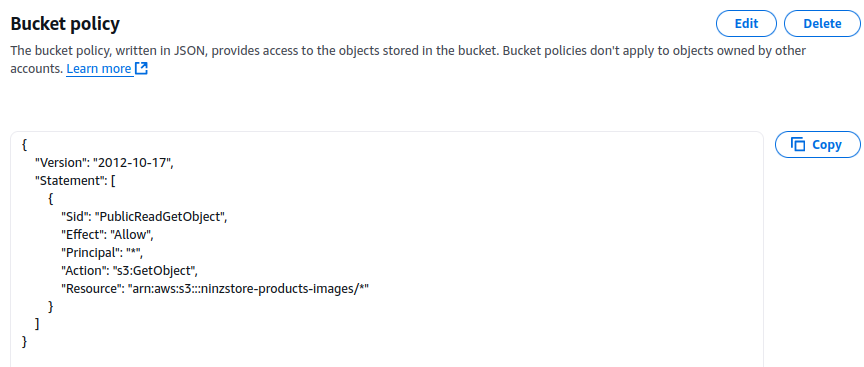Click the "Version" key in the policy
Viewport: 864px width, 367px height.
coord(60,163)
